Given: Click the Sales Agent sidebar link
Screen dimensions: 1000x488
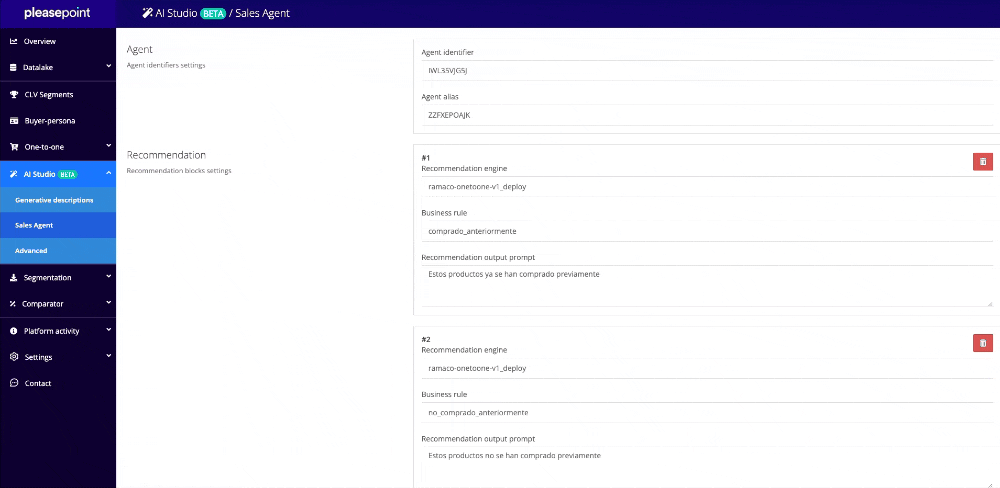Looking at the screenshot, I should [x=34, y=225].
